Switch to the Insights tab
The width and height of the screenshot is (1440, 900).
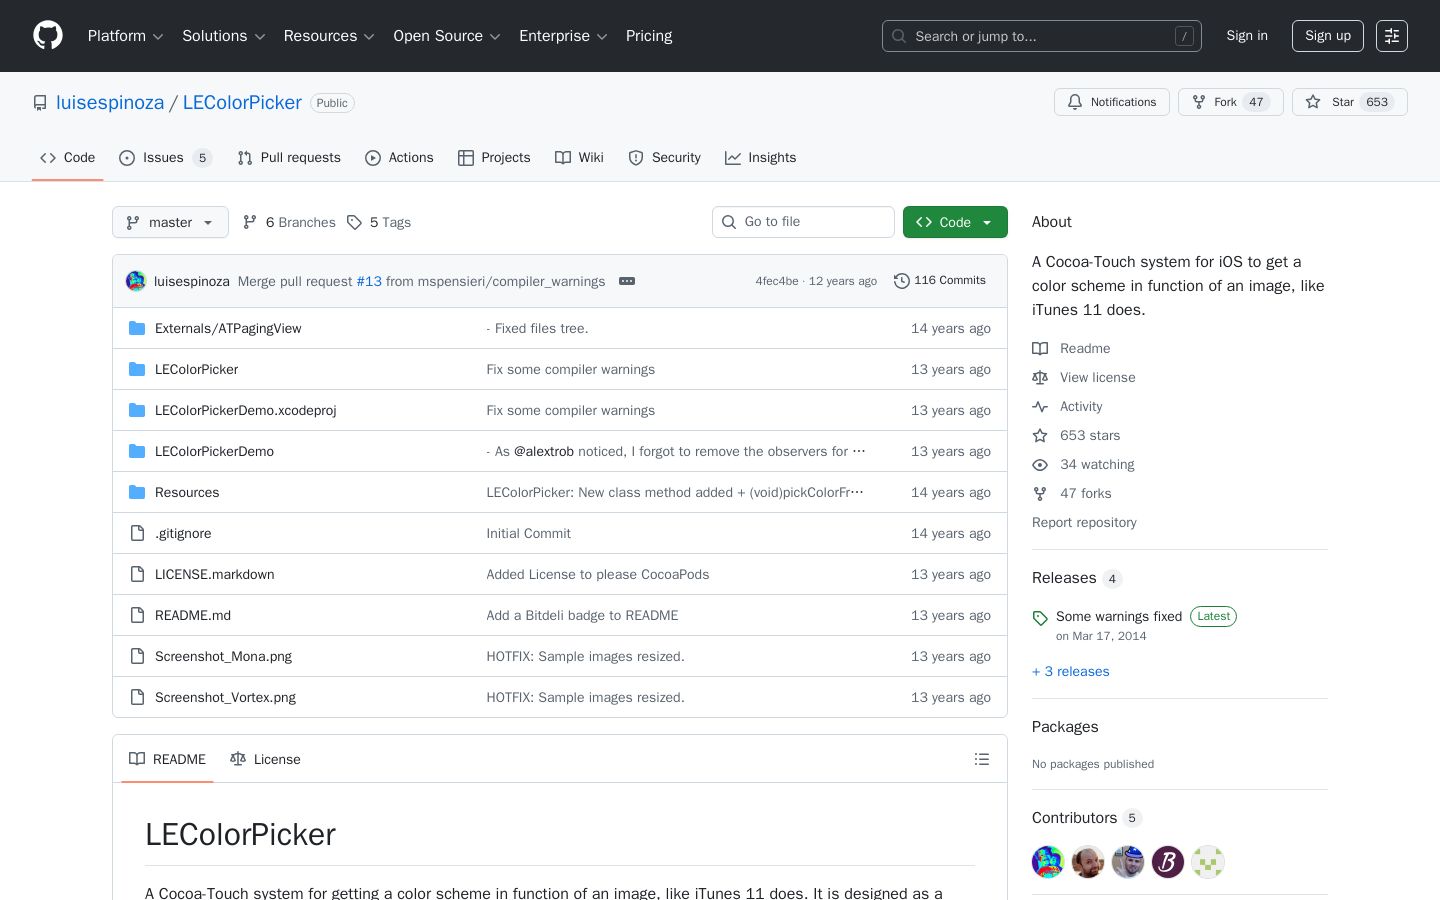pos(760,158)
